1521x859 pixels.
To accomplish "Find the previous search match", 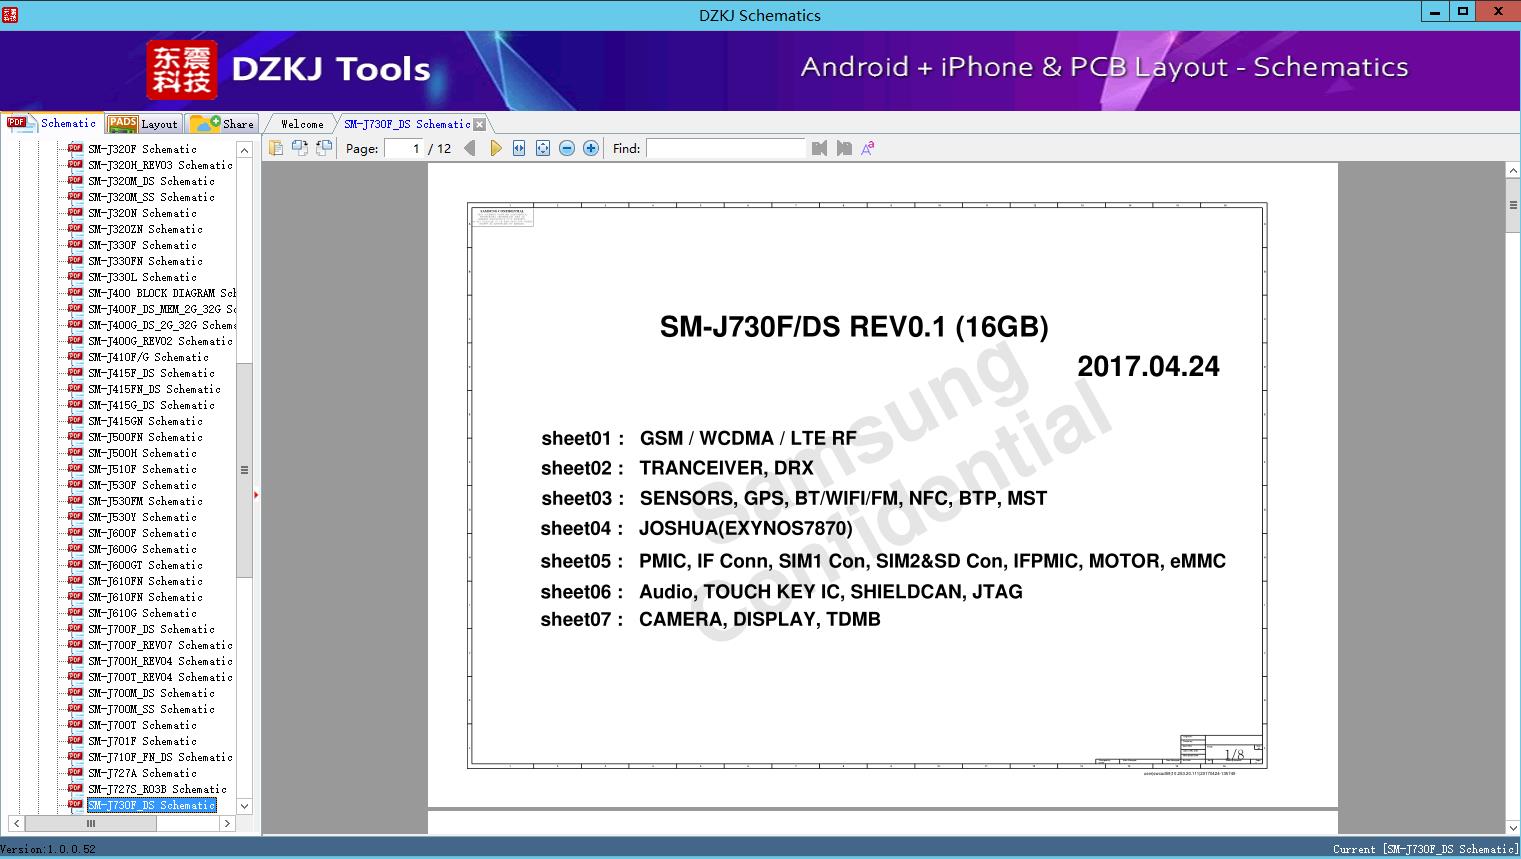I will coord(820,148).
